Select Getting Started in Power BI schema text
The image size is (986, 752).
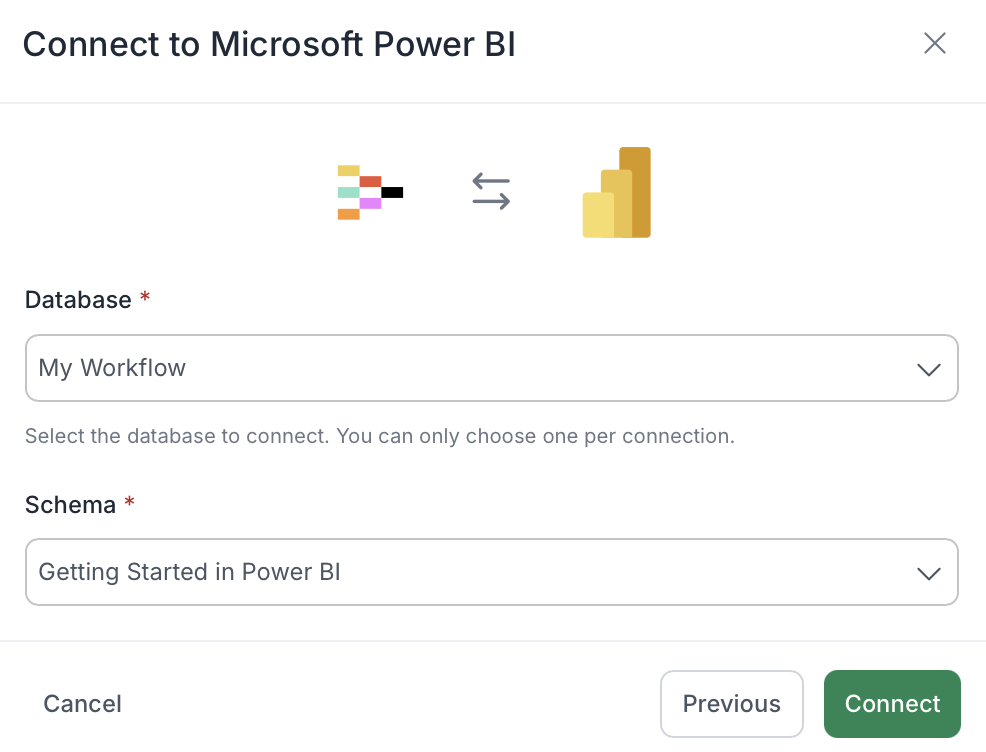[x=189, y=572]
